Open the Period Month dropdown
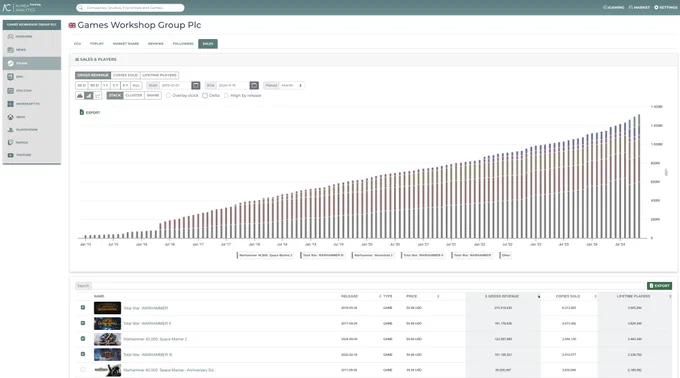This screenshot has height=378, width=680. [x=291, y=85]
